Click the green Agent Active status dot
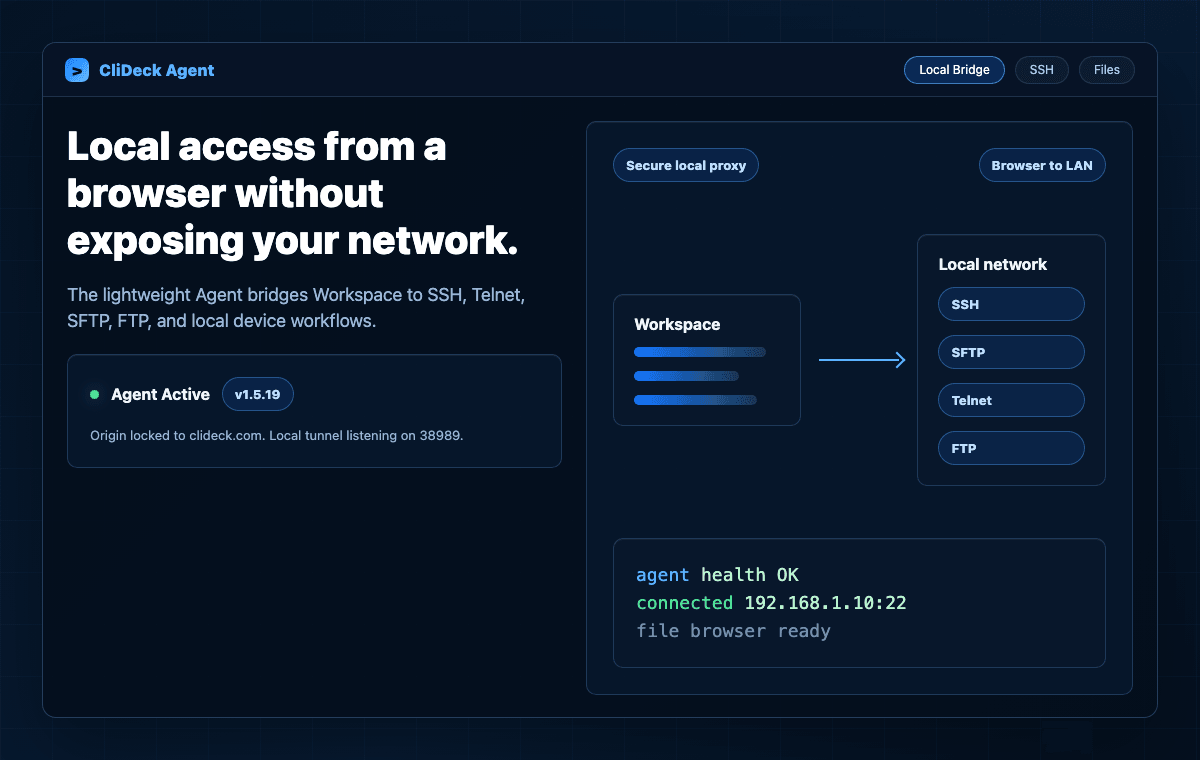This screenshot has height=760, width=1200. pos(95,394)
